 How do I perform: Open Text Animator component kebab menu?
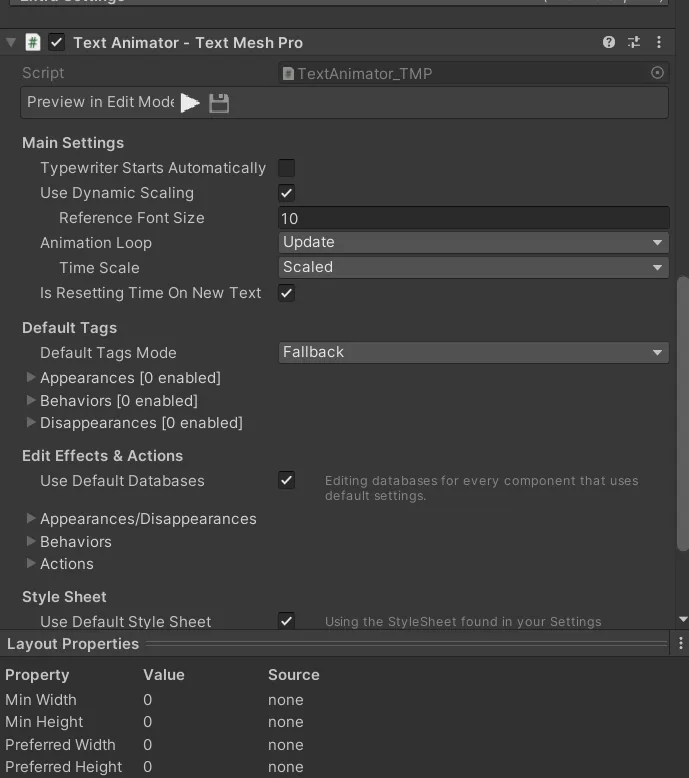pyautogui.click(x=659, y=42)
